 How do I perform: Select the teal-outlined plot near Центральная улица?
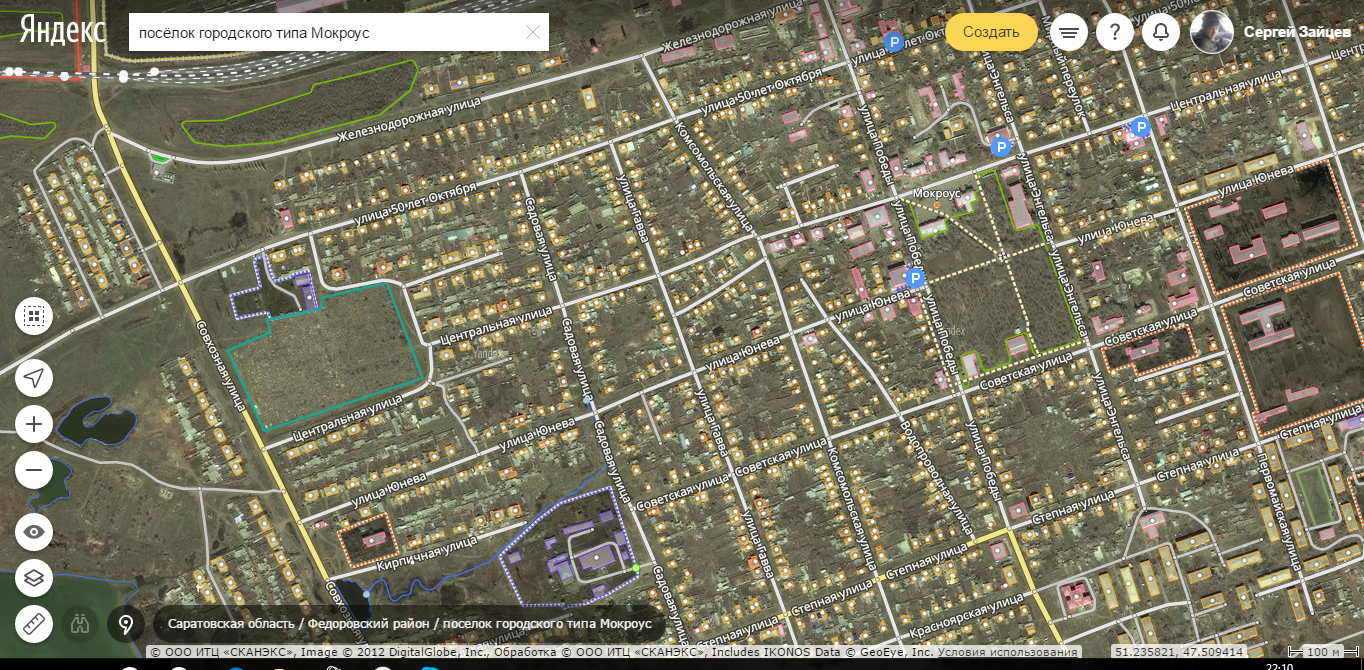tap(325, 355)
